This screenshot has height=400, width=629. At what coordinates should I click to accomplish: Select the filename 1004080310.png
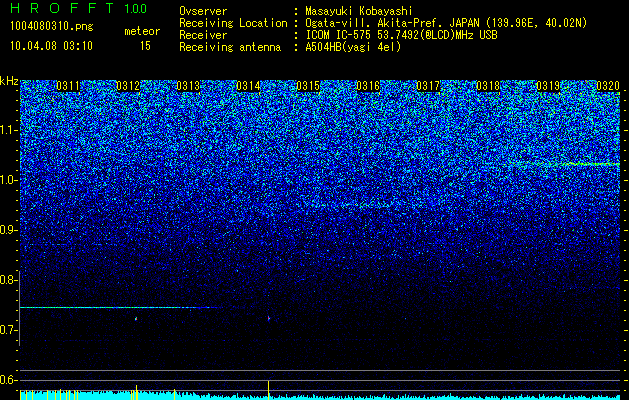click(52, 26)
